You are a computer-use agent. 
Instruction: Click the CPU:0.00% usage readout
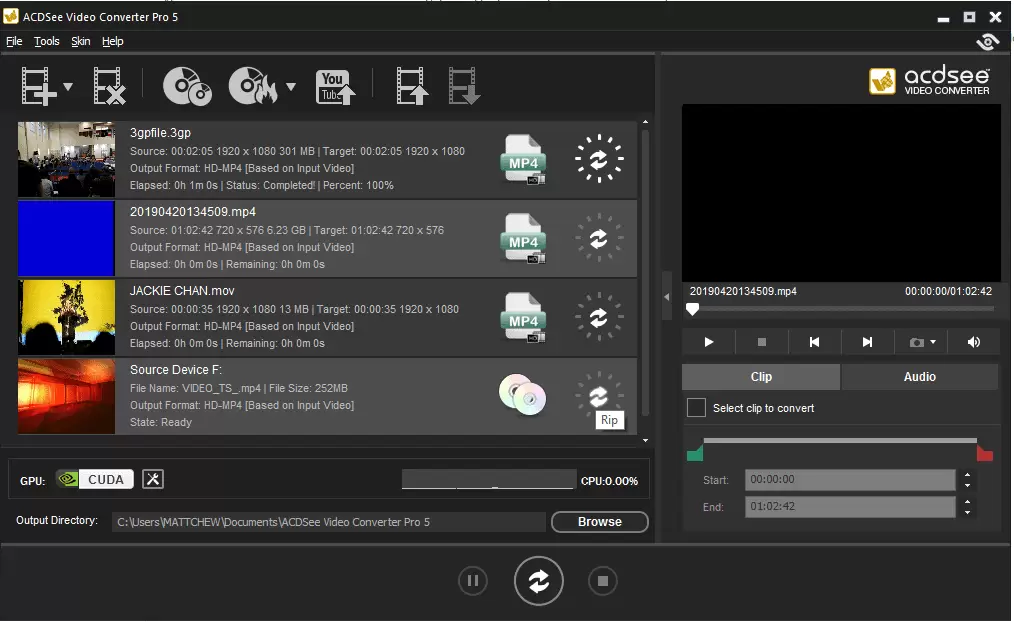pos(609,481)
